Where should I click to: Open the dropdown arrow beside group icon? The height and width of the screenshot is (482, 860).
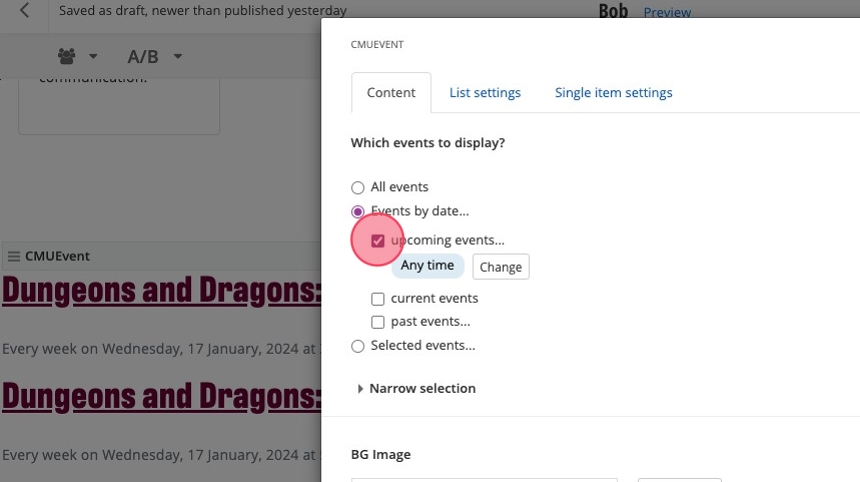[93, 56]
